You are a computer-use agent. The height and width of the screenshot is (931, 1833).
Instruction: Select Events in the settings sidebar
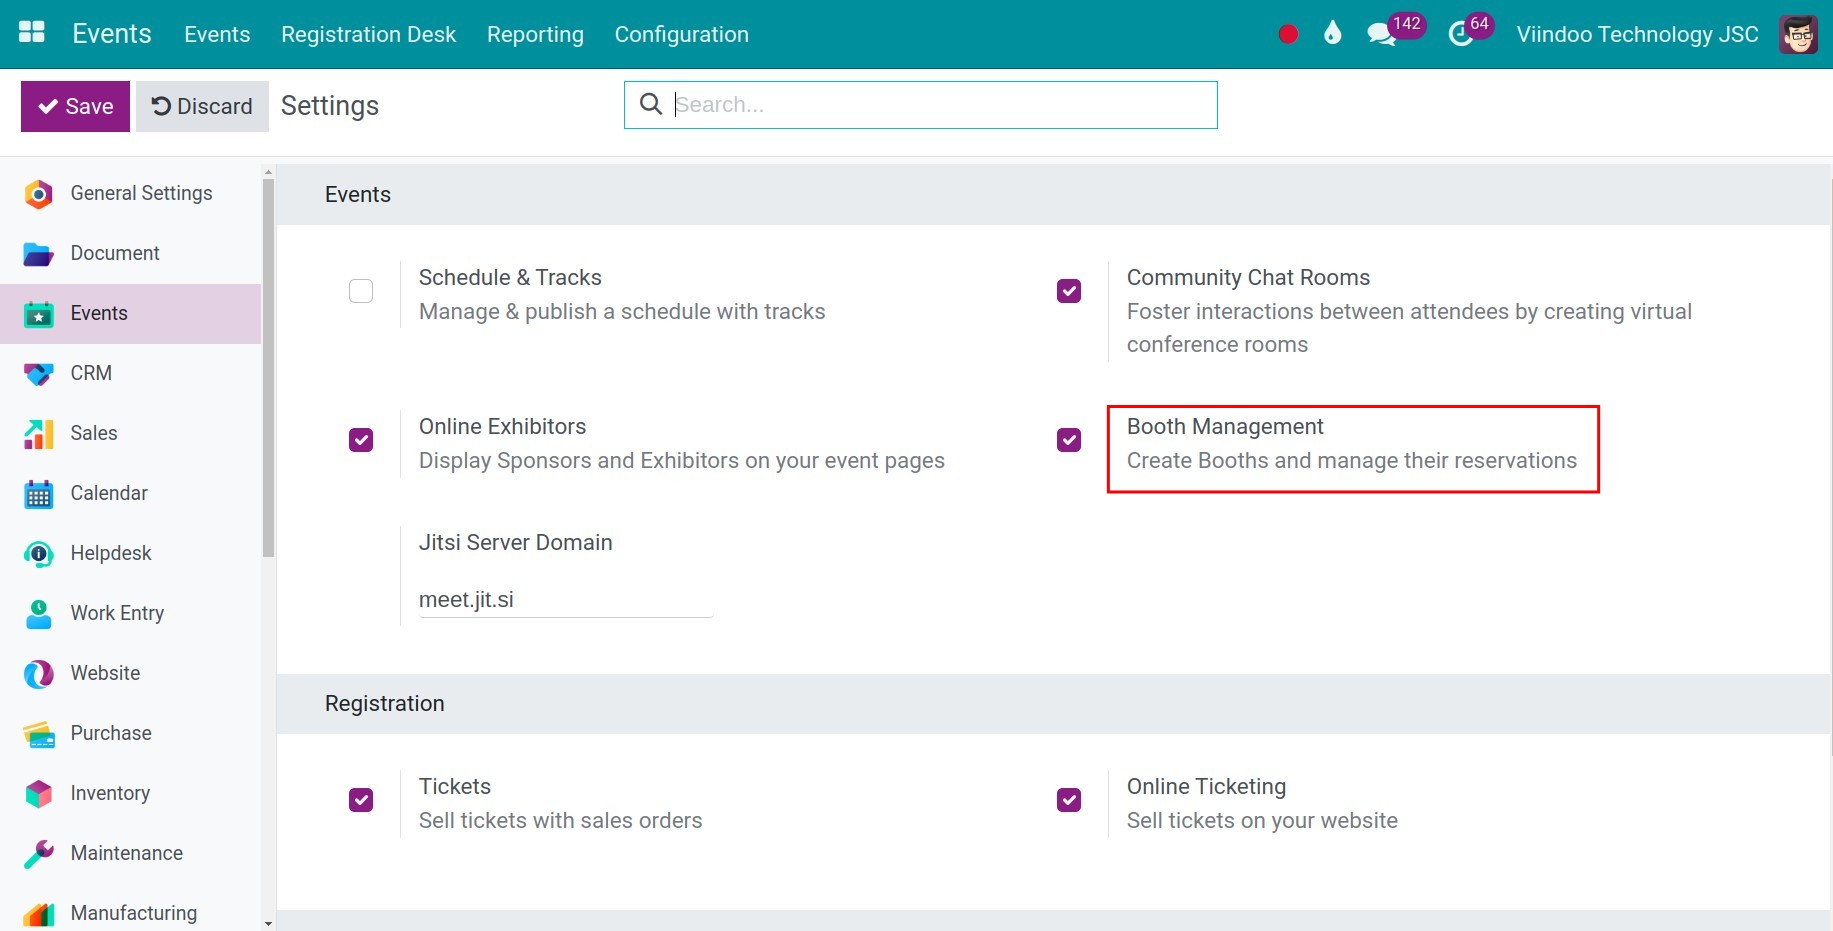[130, 314]
